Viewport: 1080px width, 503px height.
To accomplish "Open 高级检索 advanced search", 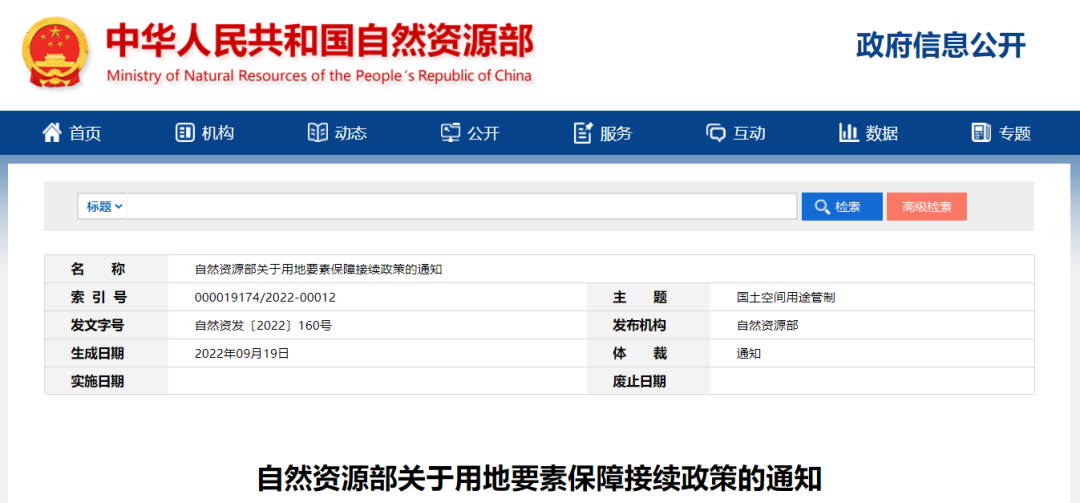I will click(926, 207).
